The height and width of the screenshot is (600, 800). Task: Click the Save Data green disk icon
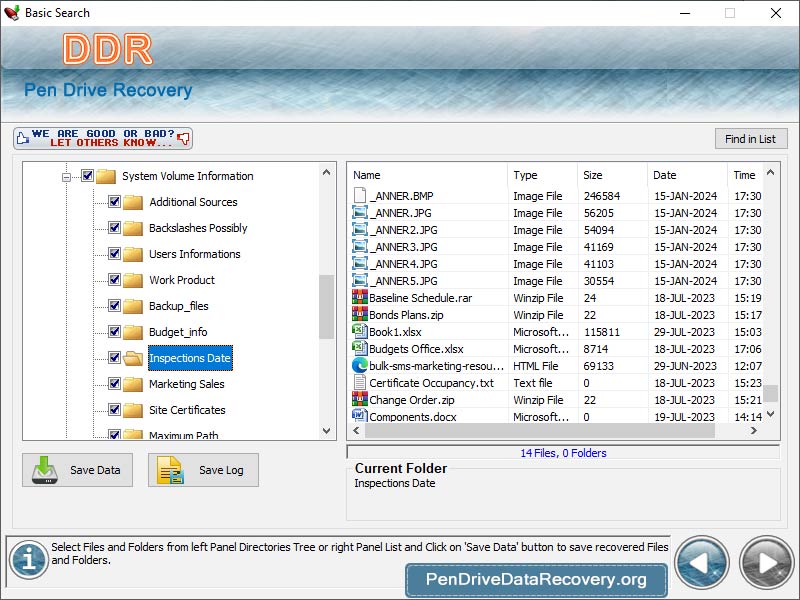coord(45,470)
